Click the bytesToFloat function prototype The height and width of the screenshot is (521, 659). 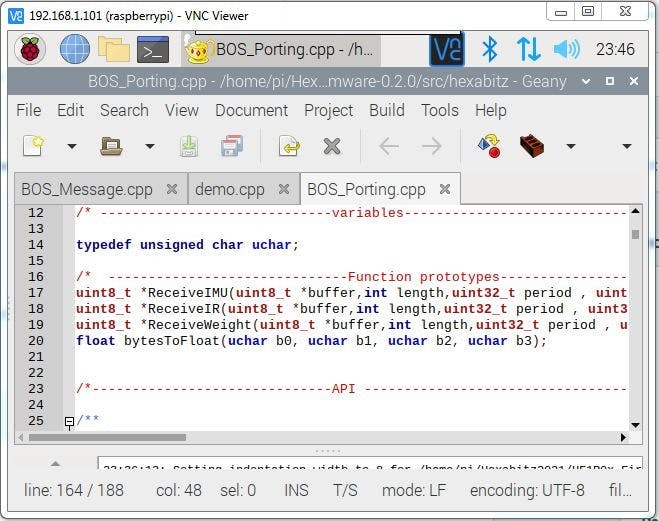click(x=311, y=341)
